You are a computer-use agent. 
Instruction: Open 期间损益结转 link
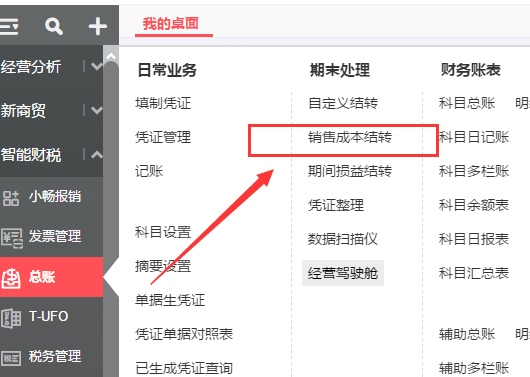[350, 171]
